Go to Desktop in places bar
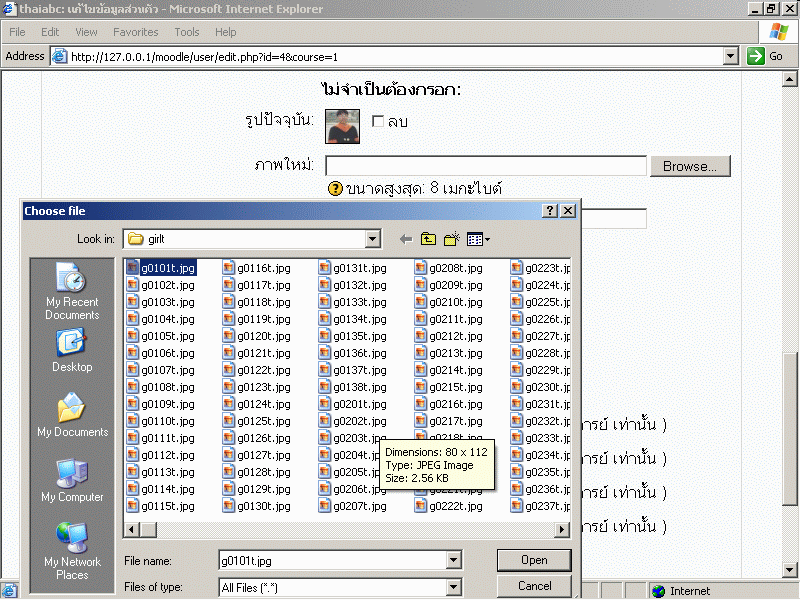The image size is (800, 600). coord(72,352)
